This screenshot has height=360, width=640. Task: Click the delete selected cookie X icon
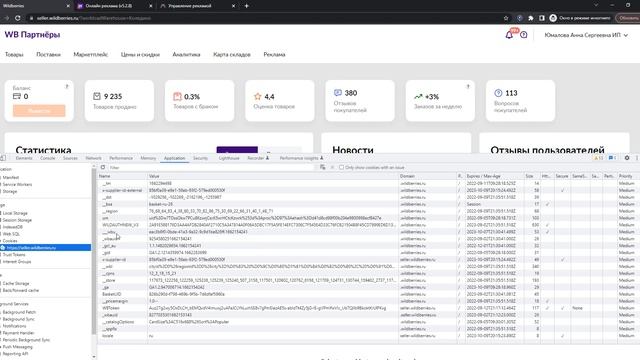tap(332, 167)
